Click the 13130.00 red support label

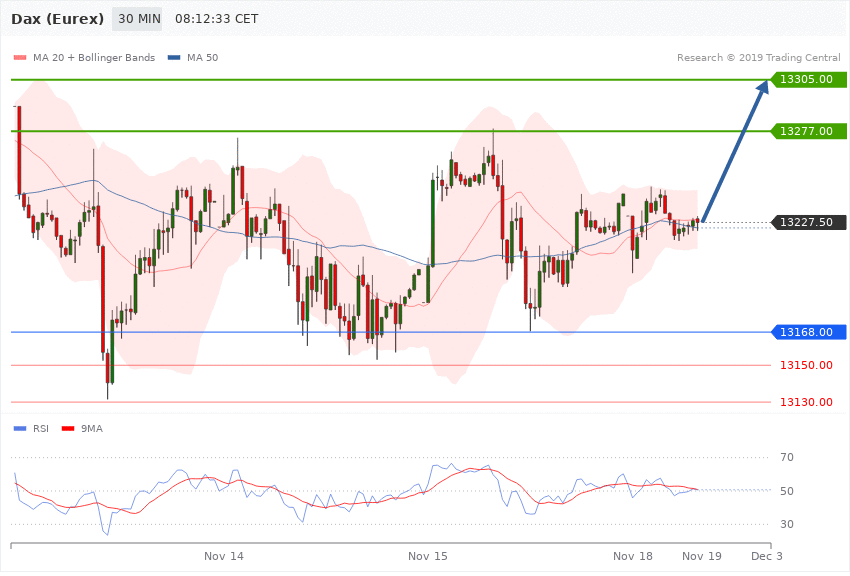pyautogui.click(x=806, y=402)
